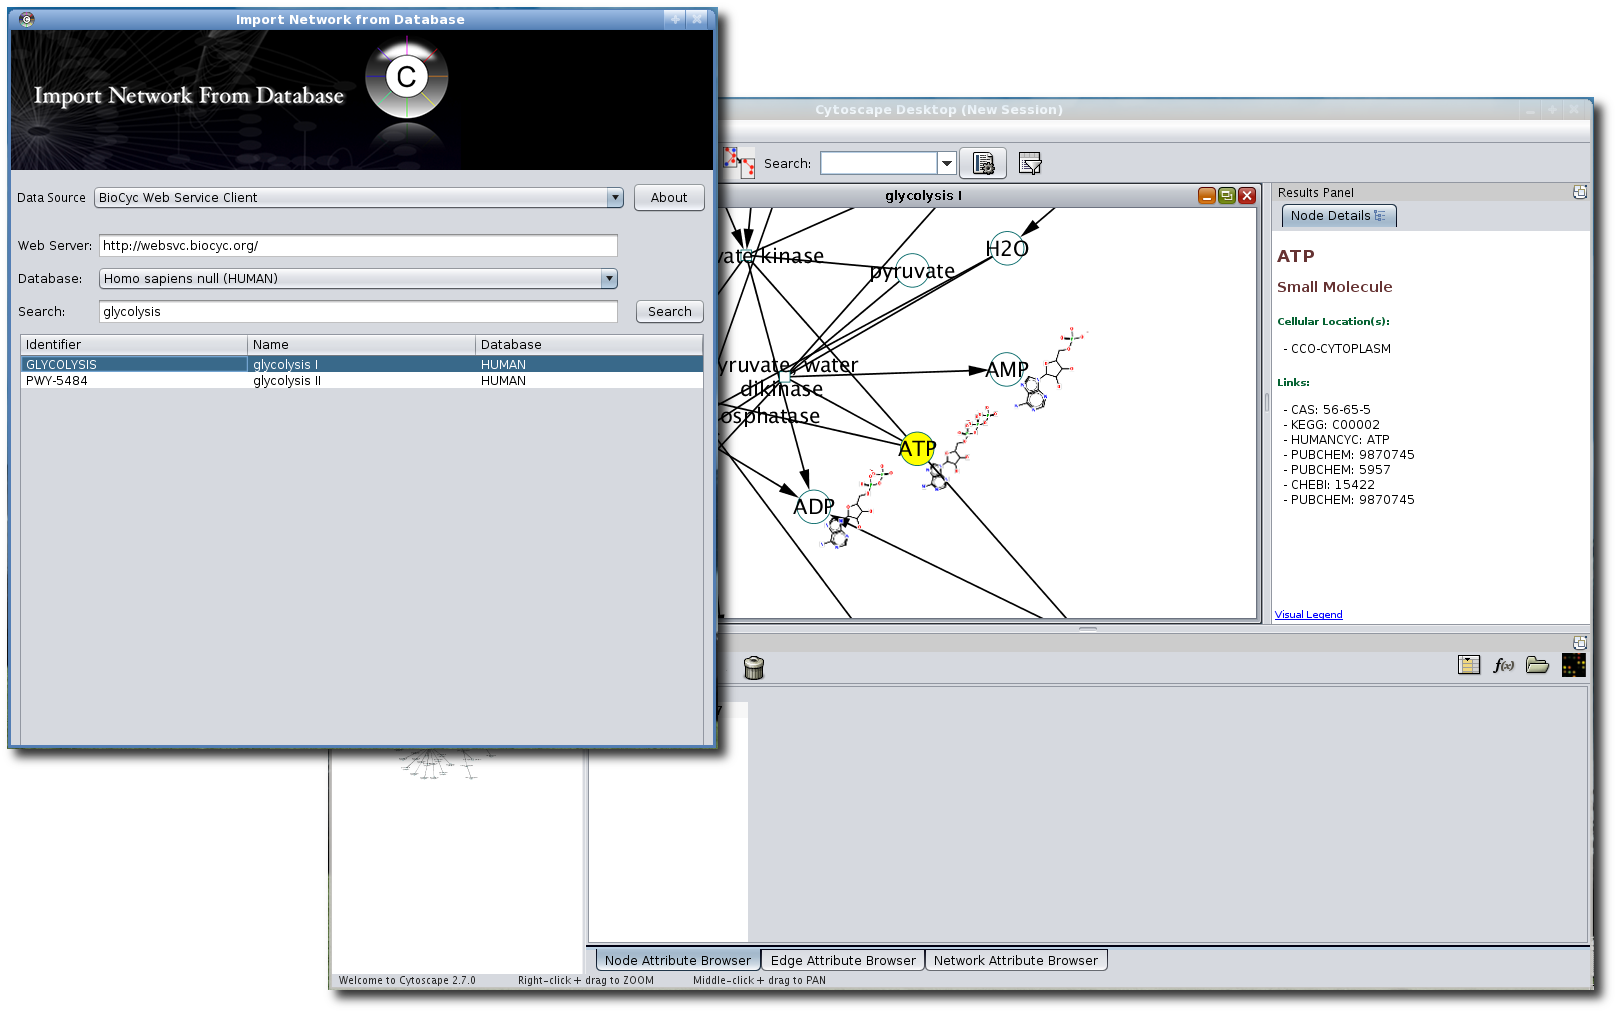1617x1013 pixels.
Task: Click the Search button in Import dialog
Action: point(669,311)
